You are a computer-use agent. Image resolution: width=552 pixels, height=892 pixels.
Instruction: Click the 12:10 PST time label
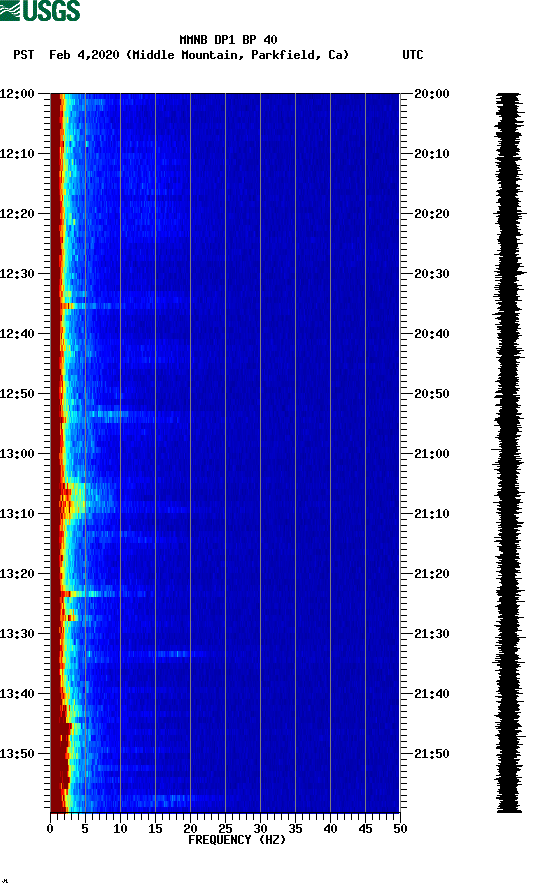tap(17, 154)
